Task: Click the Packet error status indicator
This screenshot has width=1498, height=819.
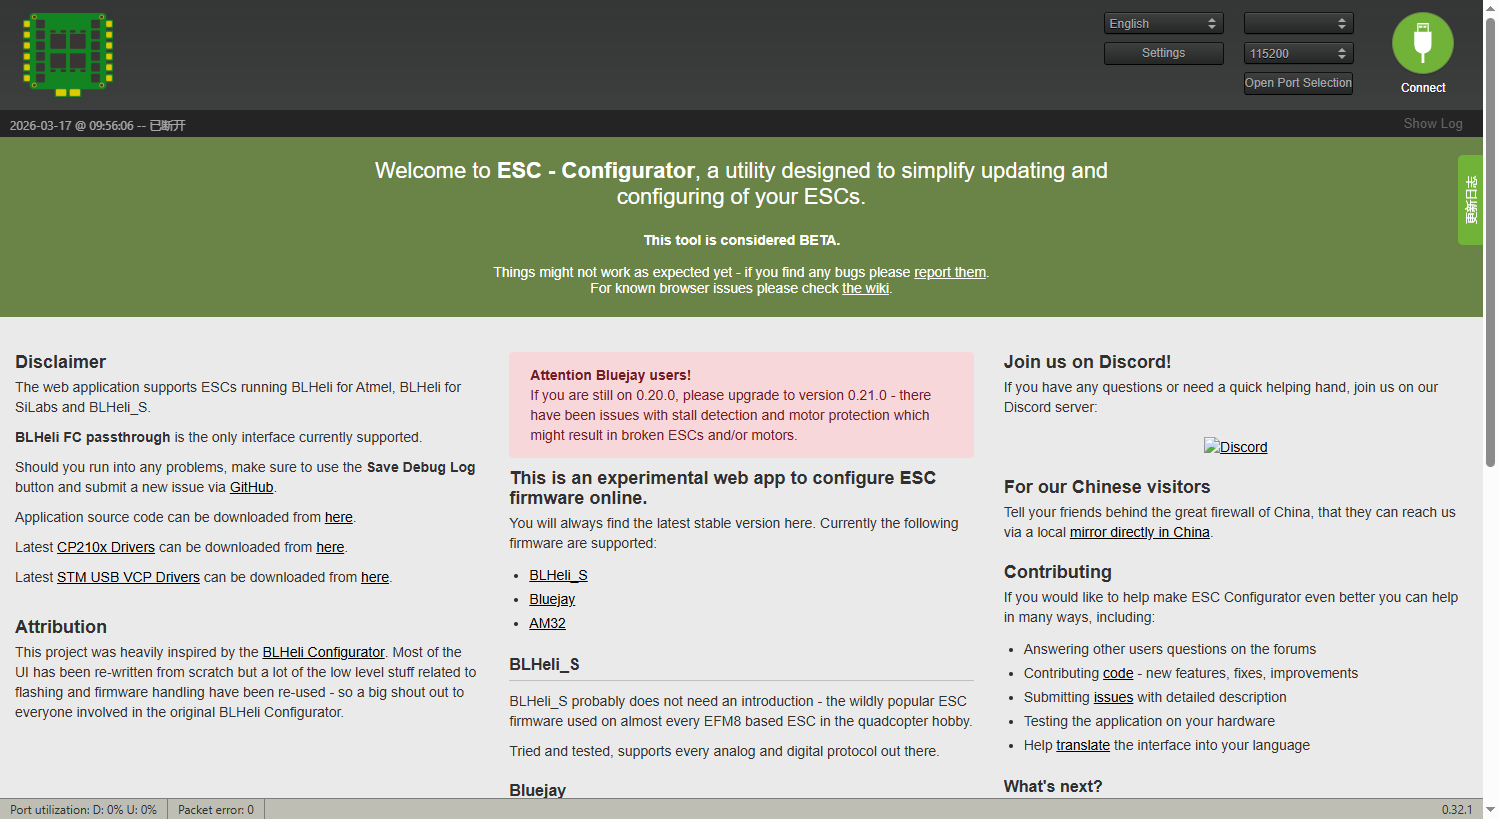Action: [x=215, y=809]
